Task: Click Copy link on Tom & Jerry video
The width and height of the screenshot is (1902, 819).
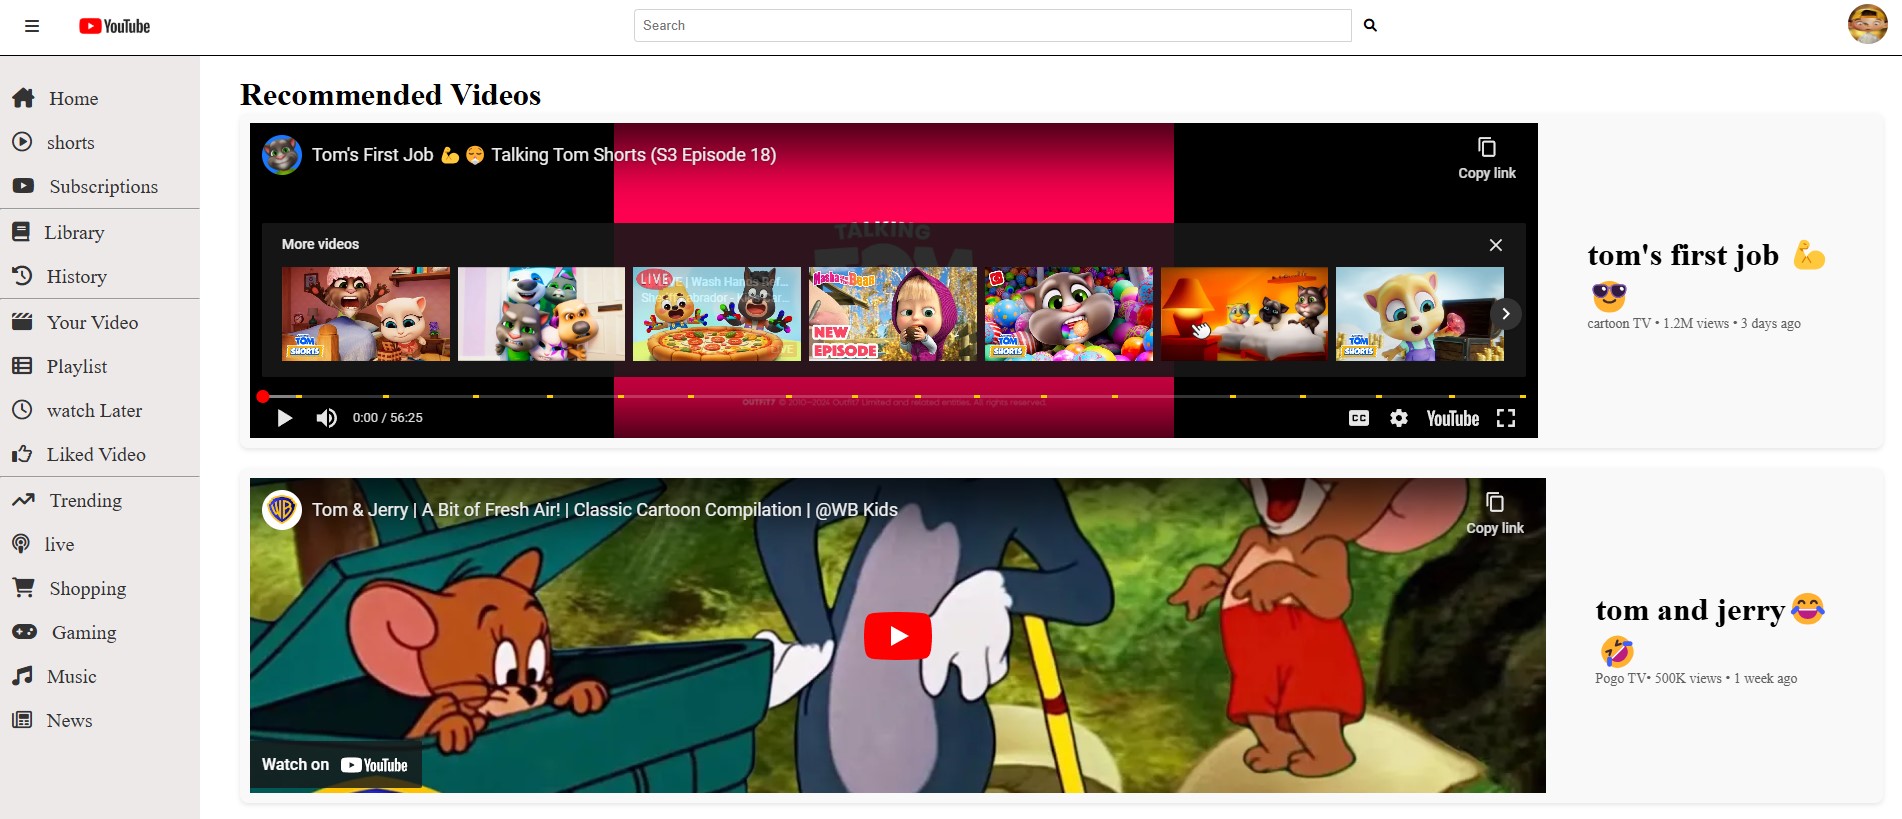Action: pyautogui.click(x=1494, y=513)
